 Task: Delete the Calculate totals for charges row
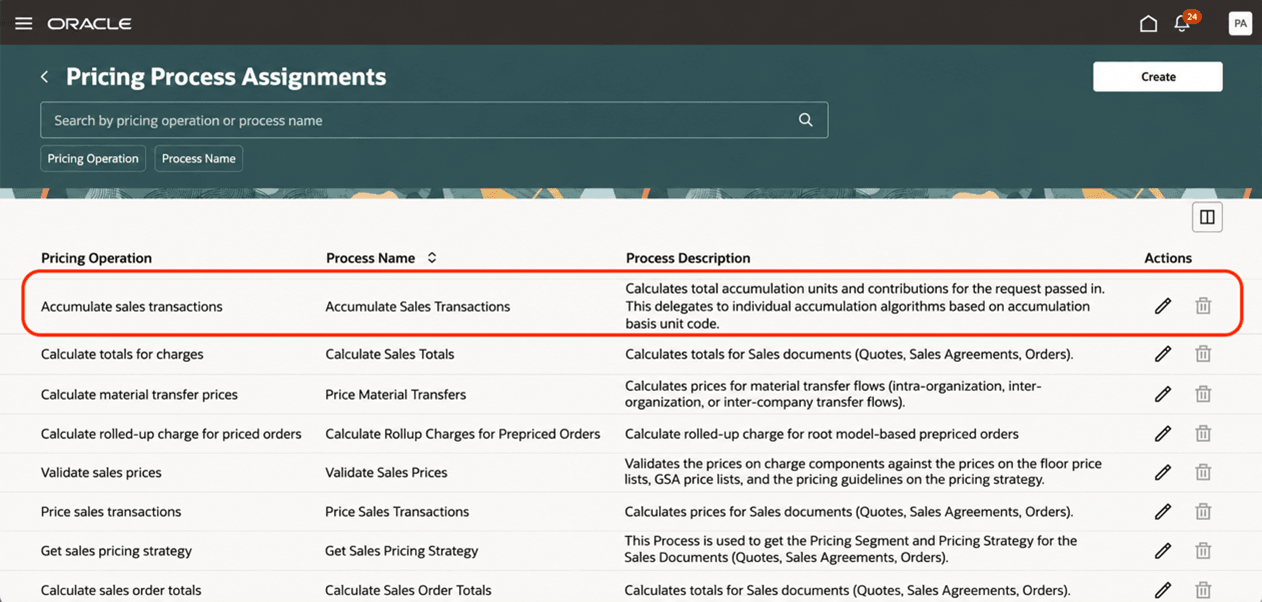1203,354
